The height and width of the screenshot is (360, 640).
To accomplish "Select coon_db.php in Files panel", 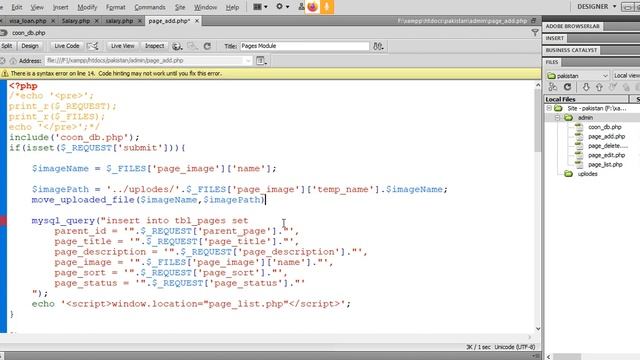I will click(x=604, y=127).
